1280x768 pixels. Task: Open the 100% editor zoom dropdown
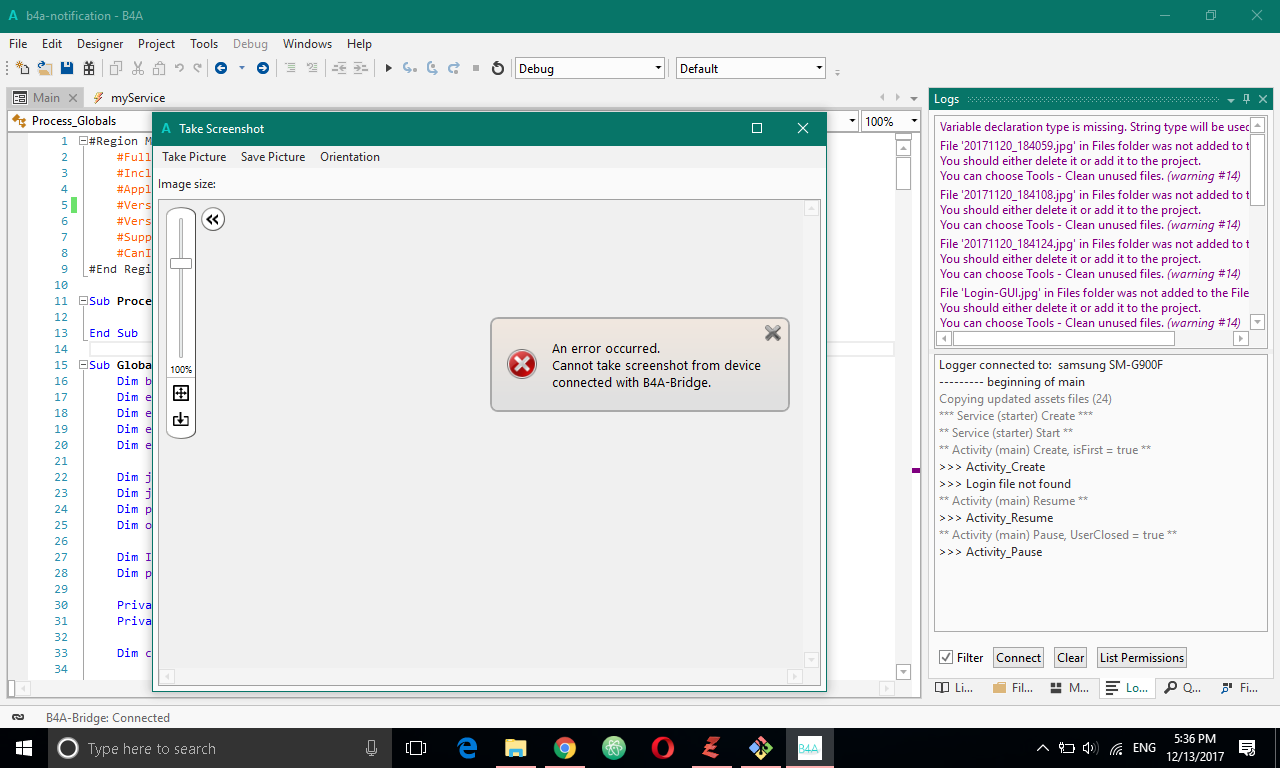890,121
